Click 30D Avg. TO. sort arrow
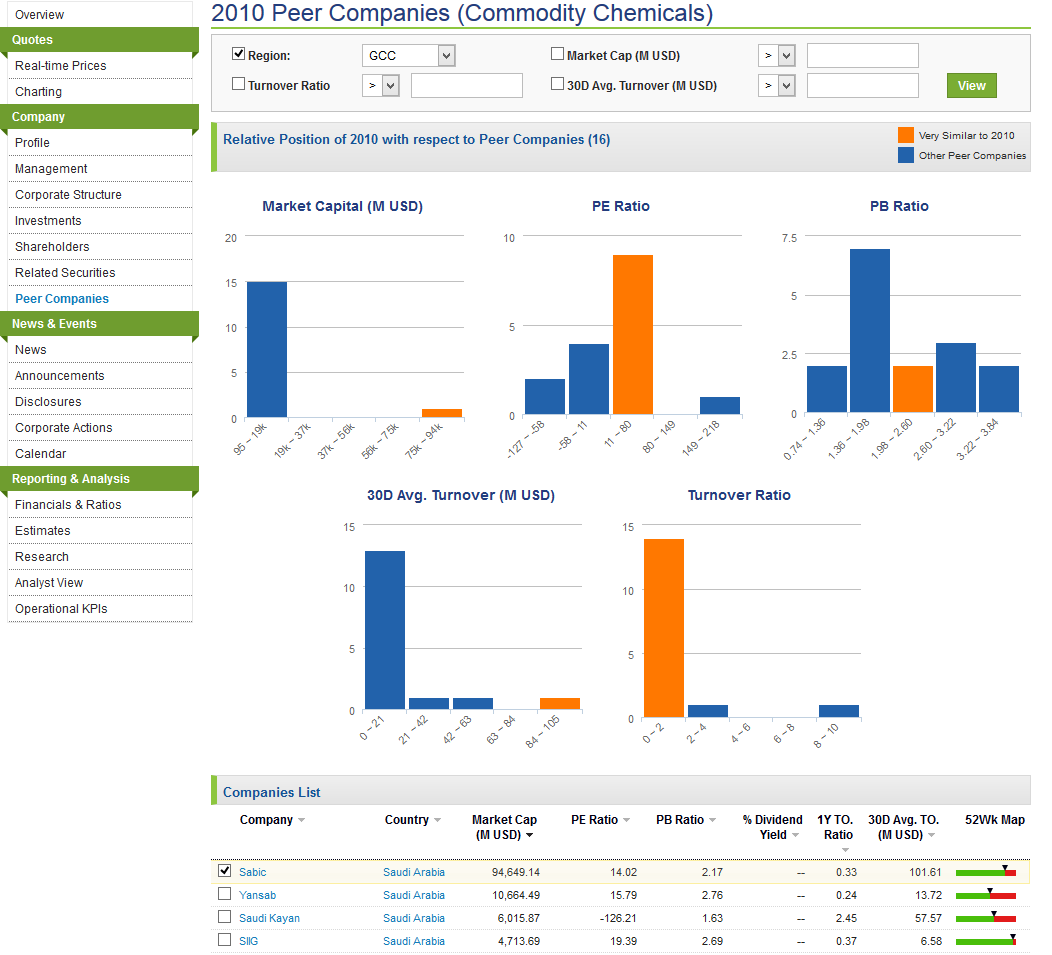This screenshot has width=1052, height=955. tap(931, 835)
